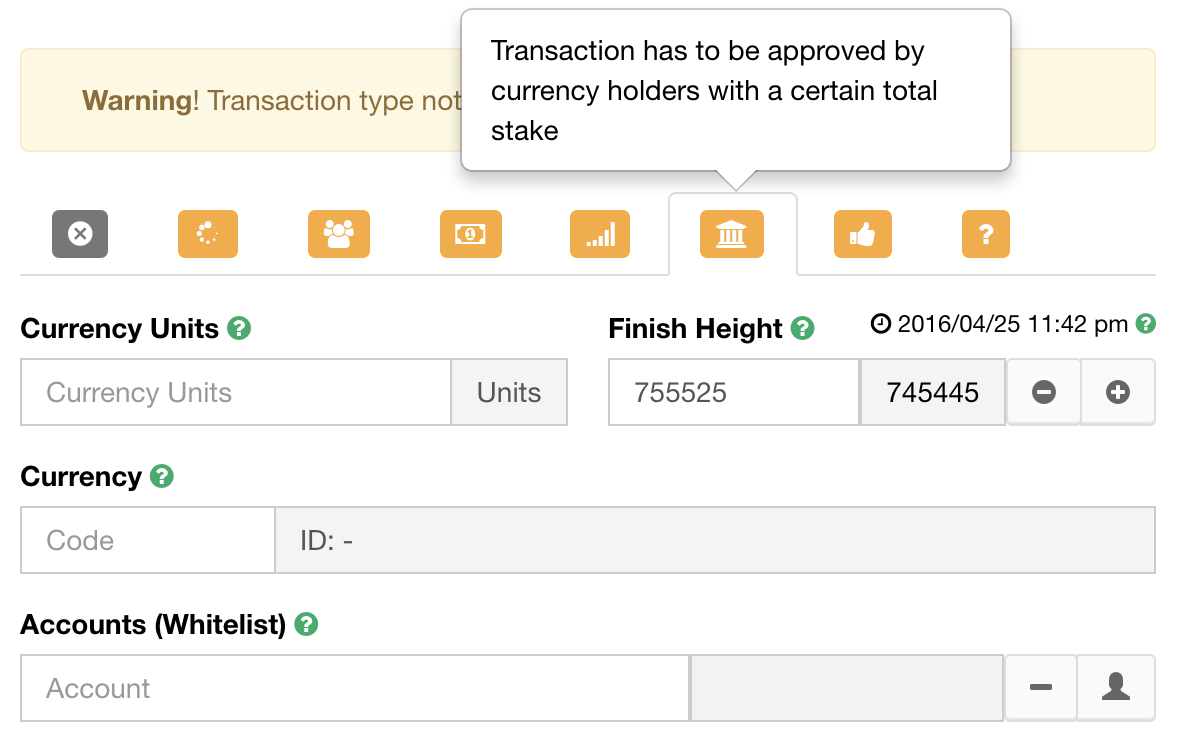Click the bank building currency holders tab
The height and width of the screenshot is (738, 1186).
(731, 234)
